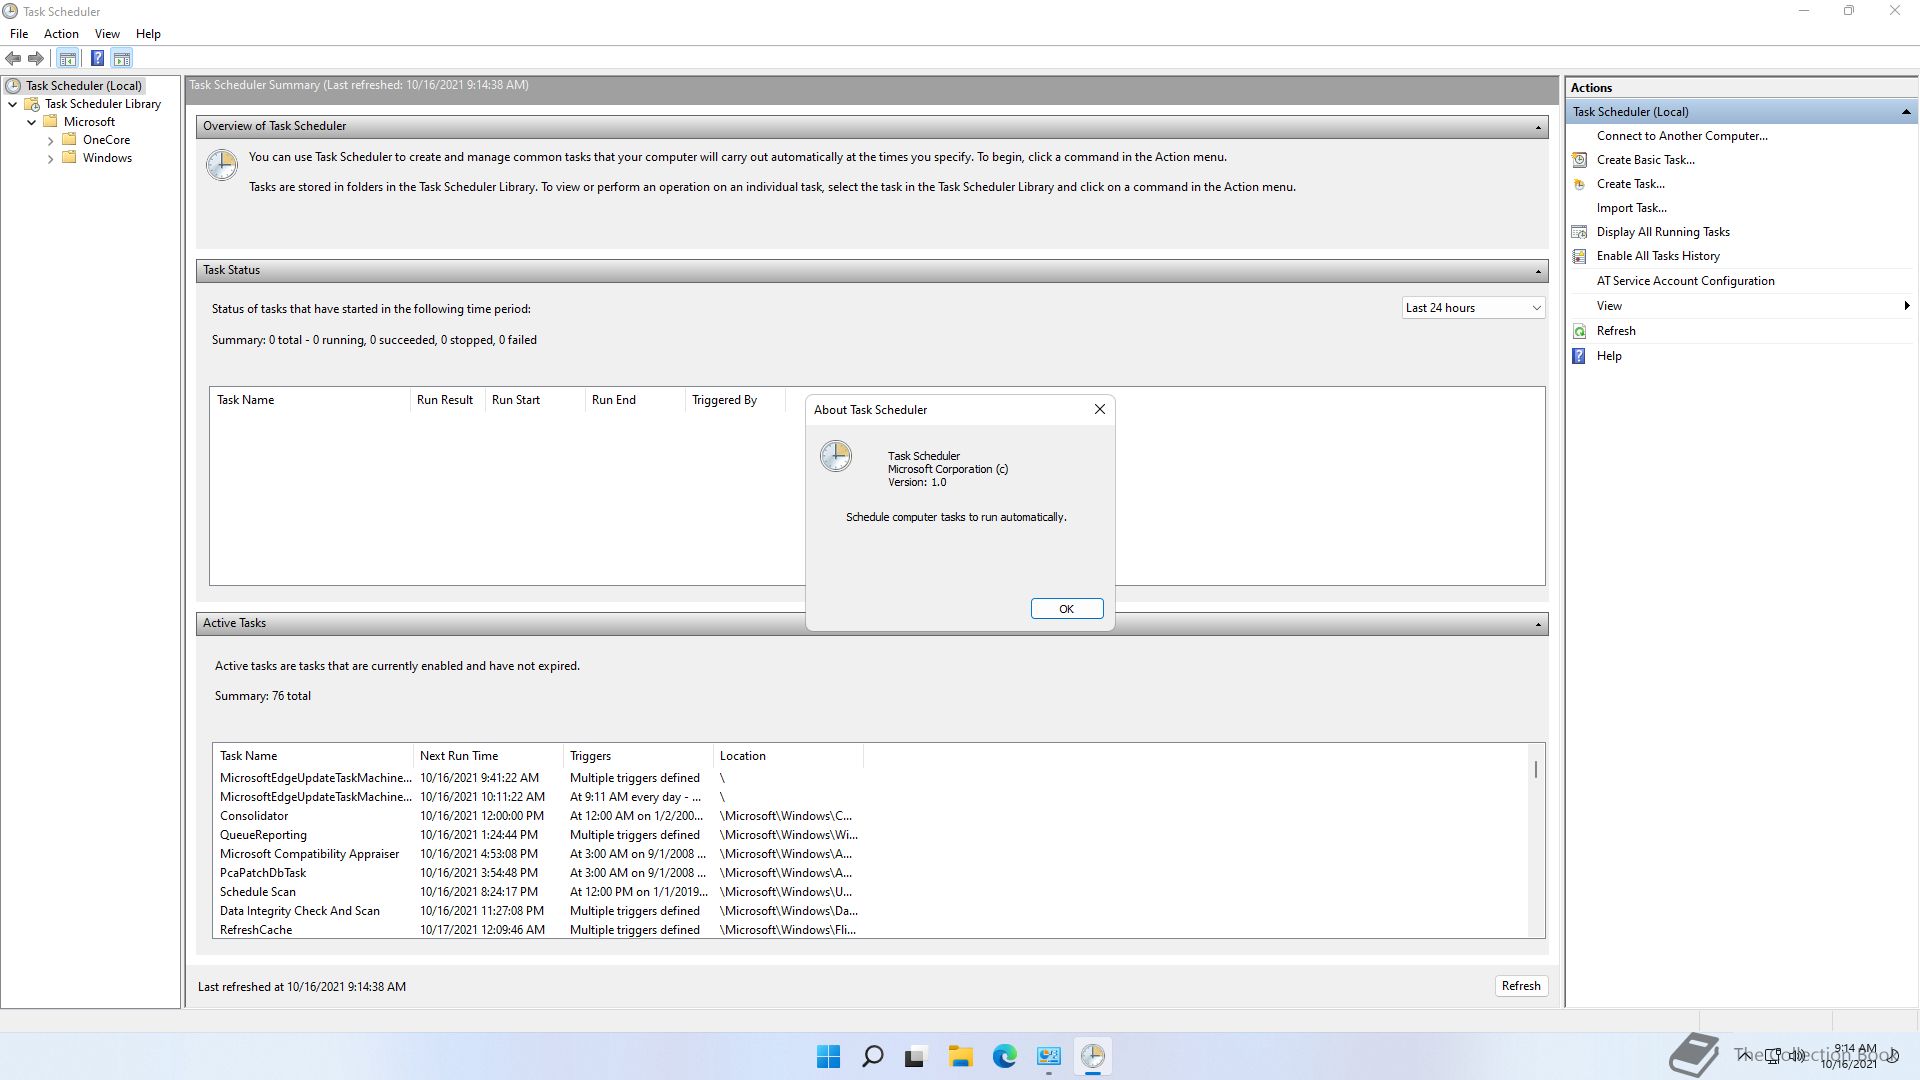Click the Next Run Time column header
The width and height of the screenshot is (1920, 1080).
pos(488,756)
